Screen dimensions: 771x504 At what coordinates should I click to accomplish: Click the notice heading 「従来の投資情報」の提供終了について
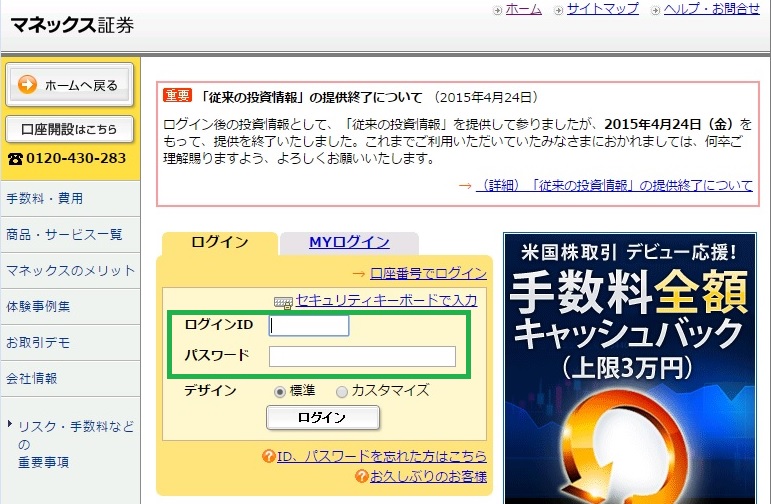(x=311, y=97)
